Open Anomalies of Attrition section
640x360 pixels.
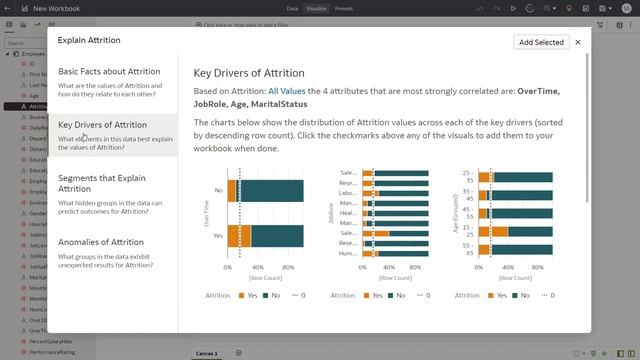click(113, 253)
